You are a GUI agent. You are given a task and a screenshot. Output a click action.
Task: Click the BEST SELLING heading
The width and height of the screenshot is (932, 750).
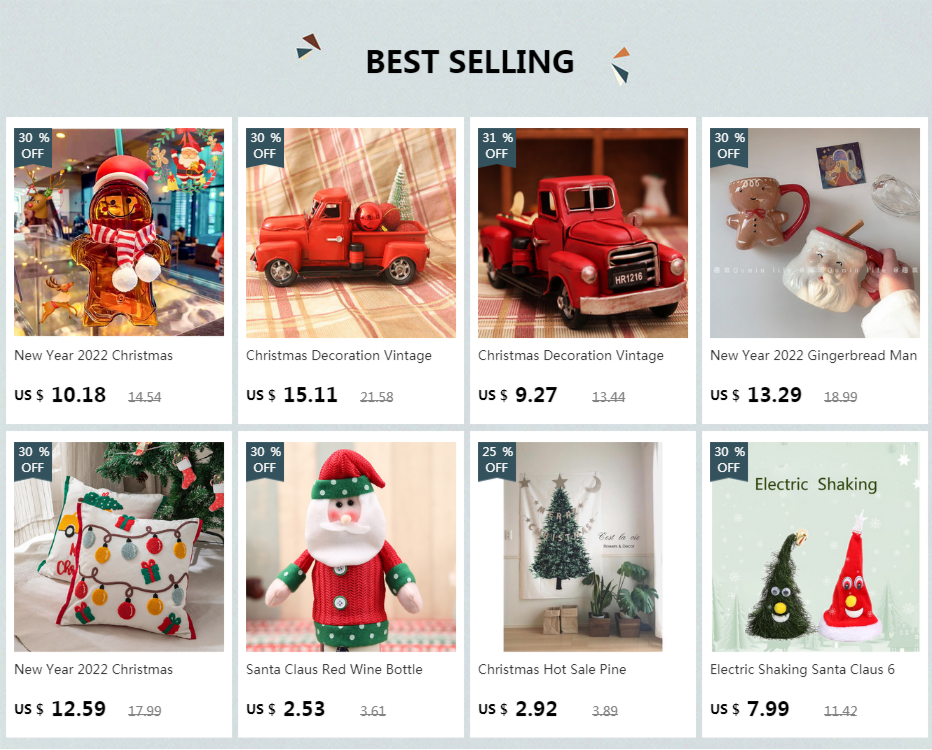(470, 62)
